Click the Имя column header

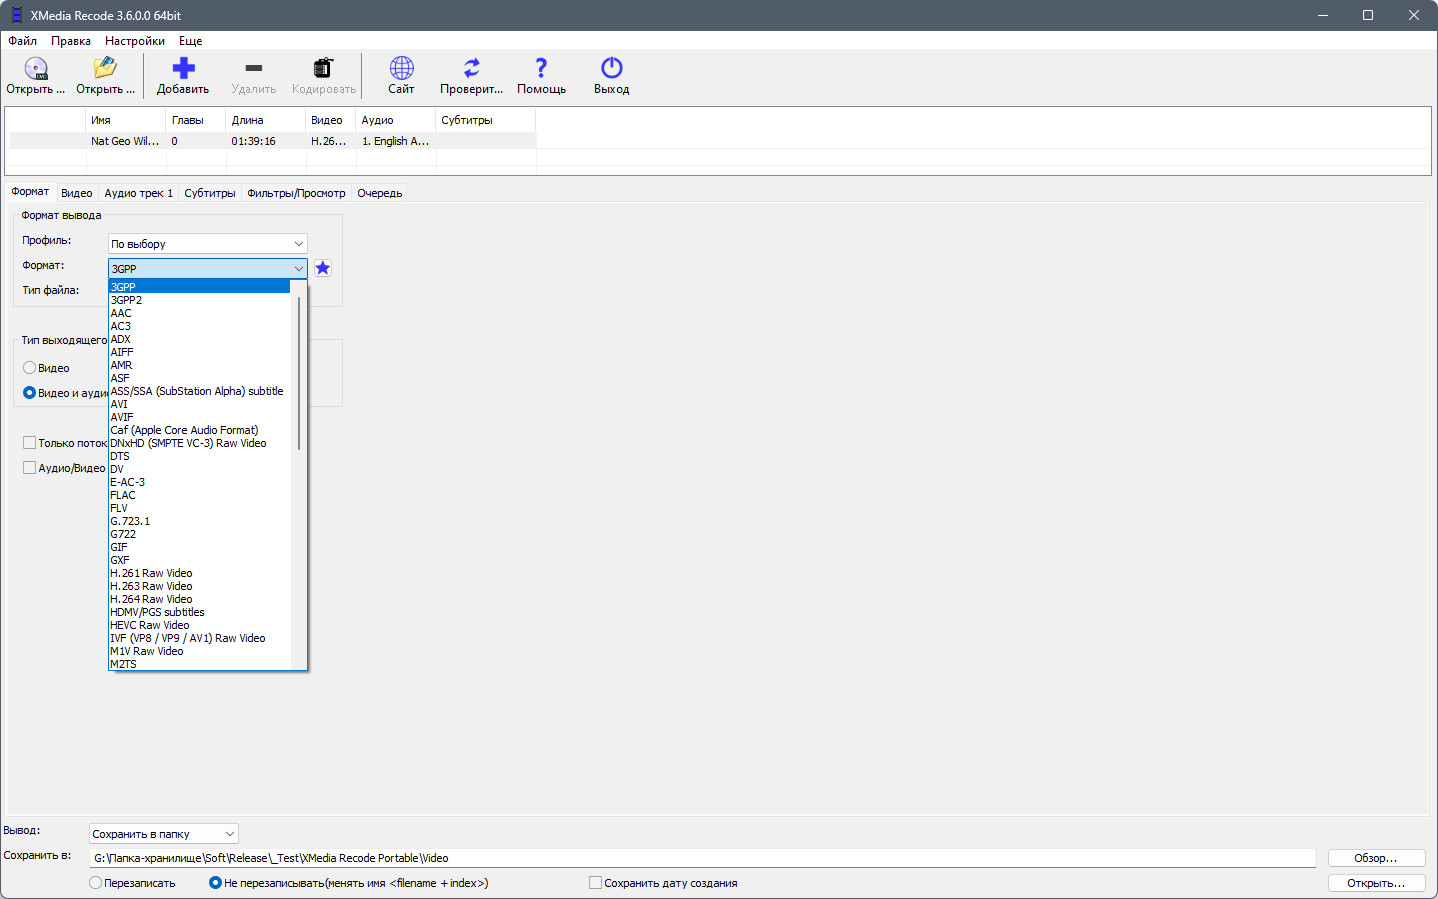click(x=126, y=120)
